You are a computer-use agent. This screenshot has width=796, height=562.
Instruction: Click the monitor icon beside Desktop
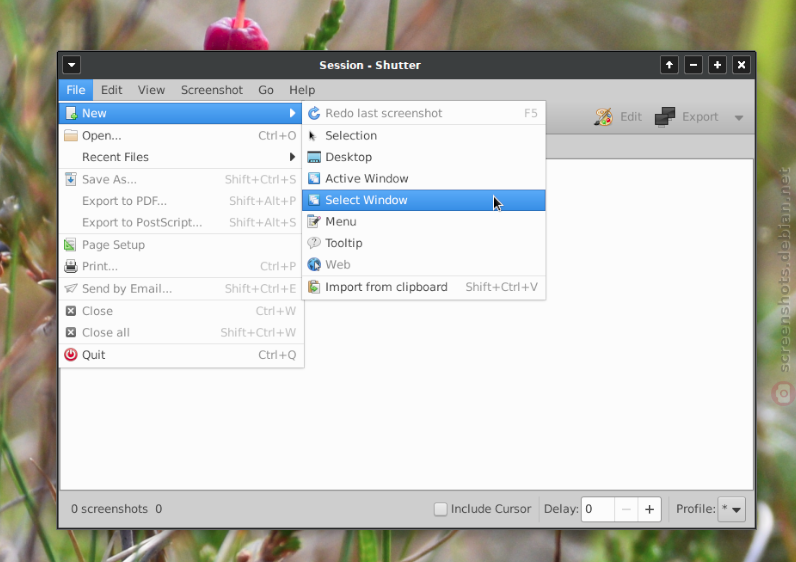pyautogui.click(x=314, y=157)
